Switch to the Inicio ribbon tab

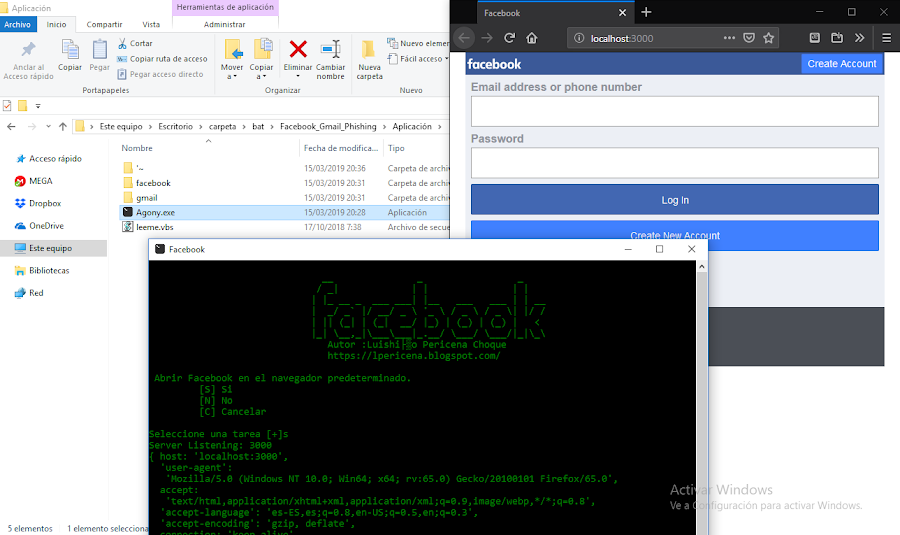(56, 24)
